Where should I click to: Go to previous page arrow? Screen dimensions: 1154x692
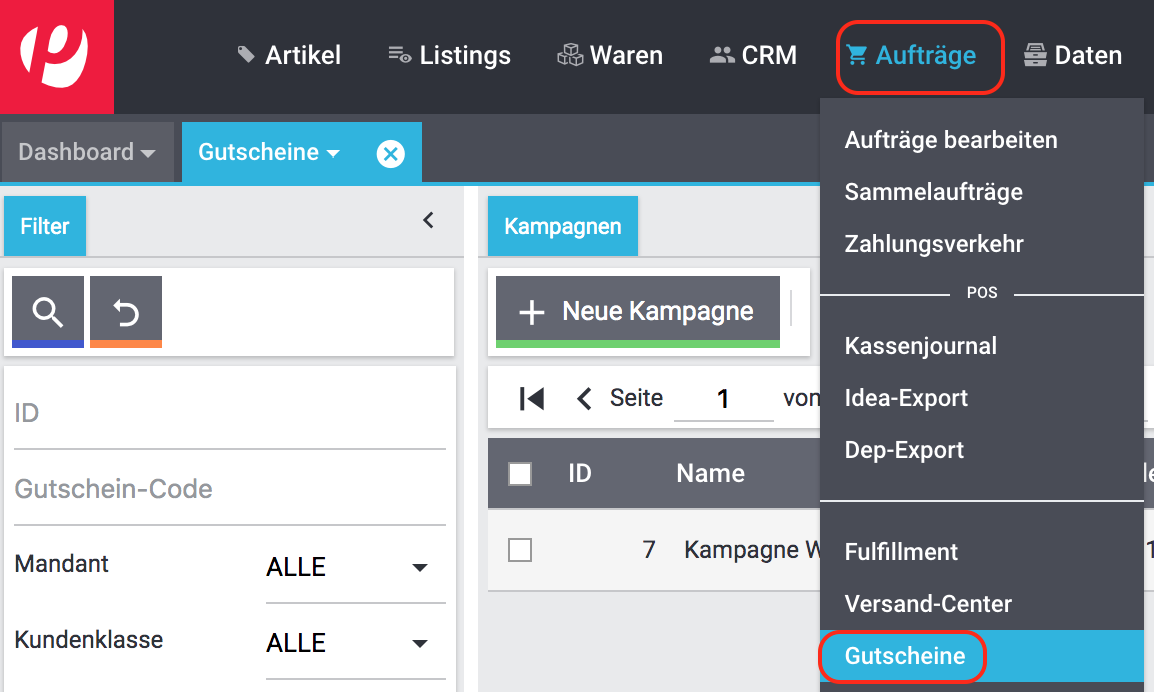(585, 399)
